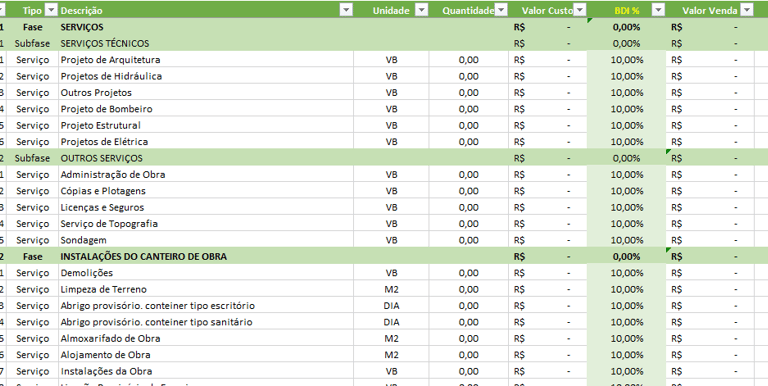Select quantity '0,00' for Administração de Obra
The height and width of the screenshot is (386, 768).
[x=469, y=174]
